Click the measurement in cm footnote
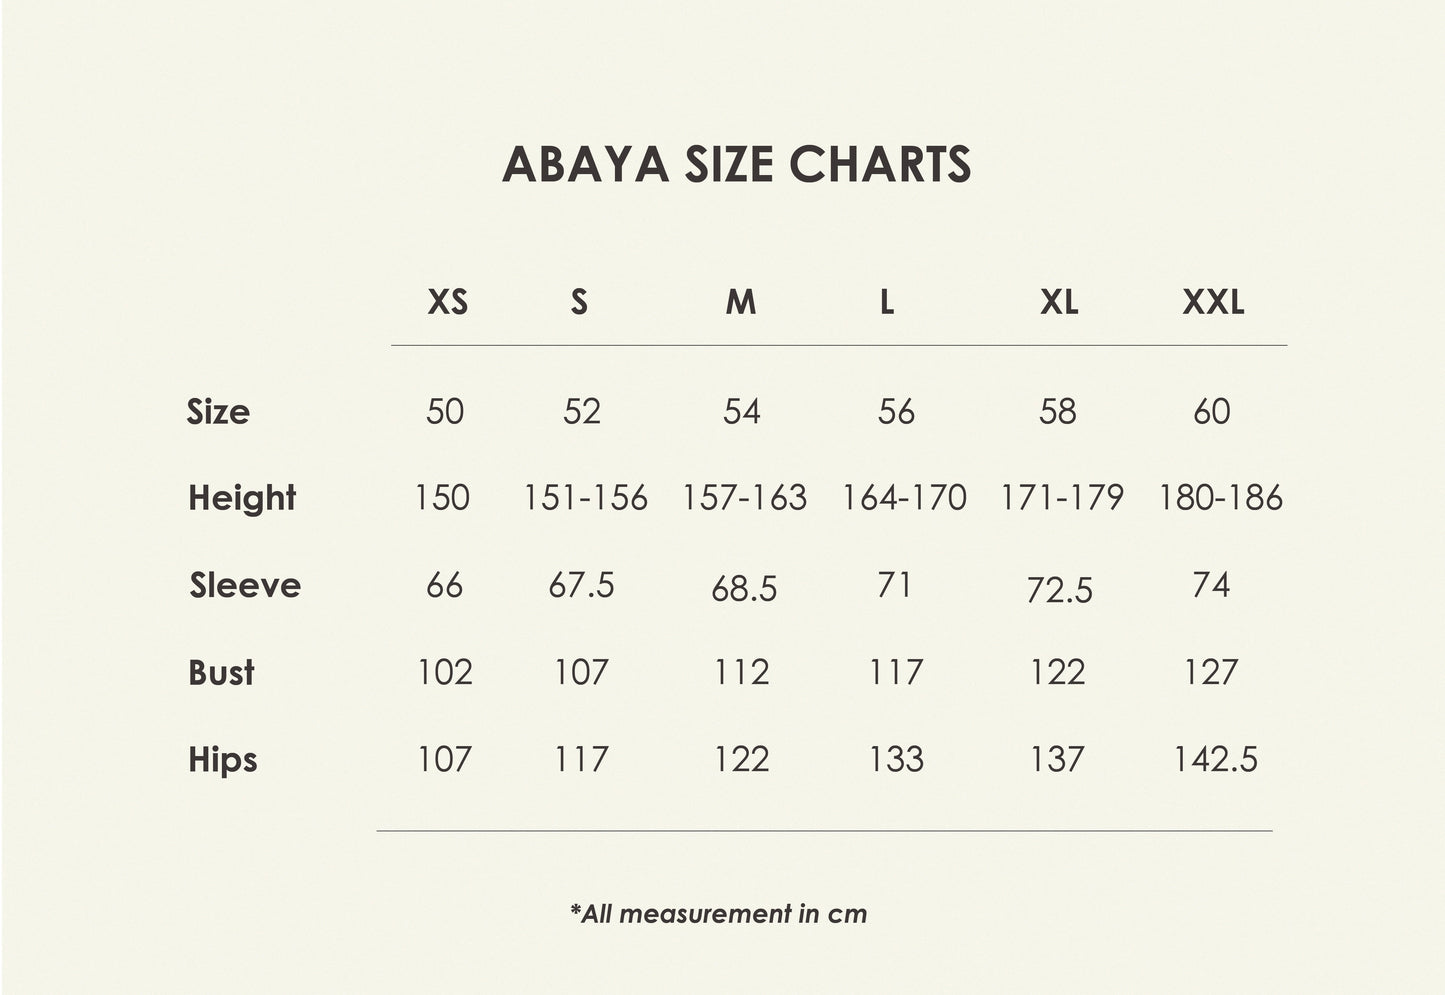This screenshot has height=995, width=1445. coord(718,913)
